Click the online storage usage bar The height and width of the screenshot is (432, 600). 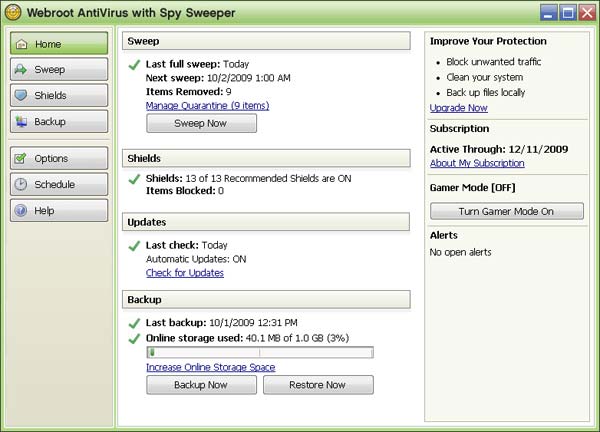tap(260, 352)
